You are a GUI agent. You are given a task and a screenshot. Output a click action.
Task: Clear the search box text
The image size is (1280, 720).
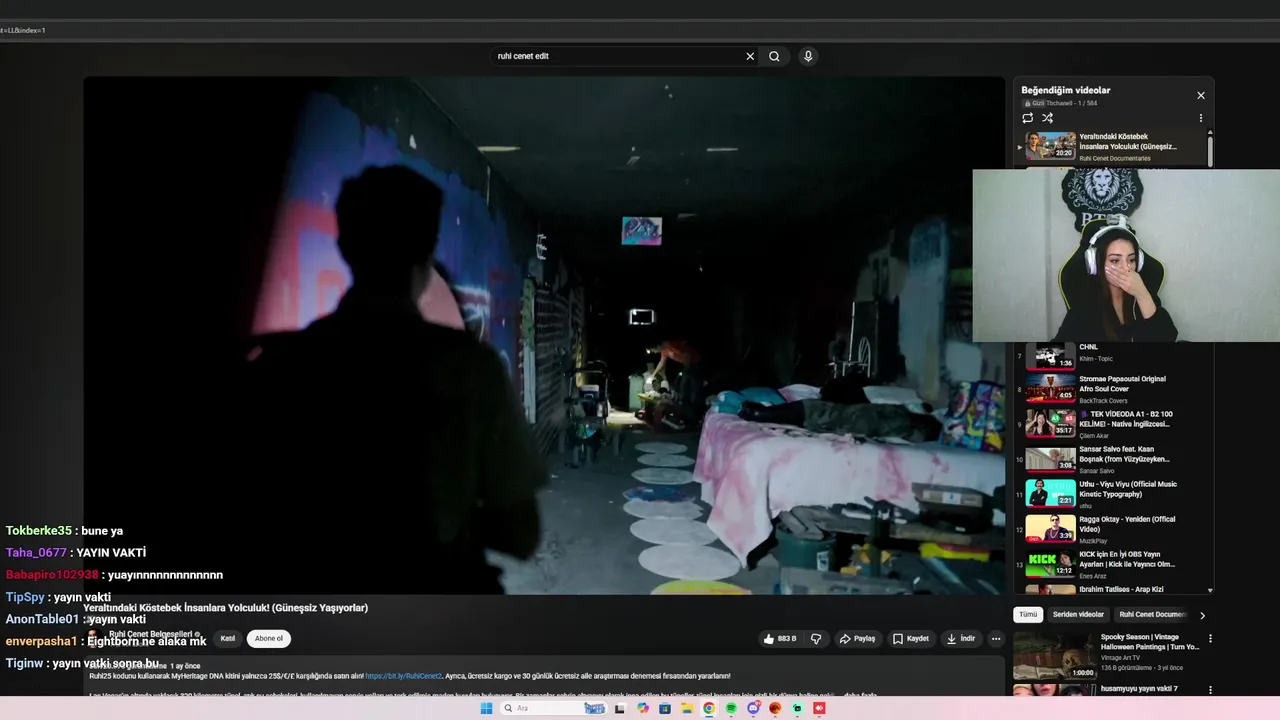coord(750,56)
